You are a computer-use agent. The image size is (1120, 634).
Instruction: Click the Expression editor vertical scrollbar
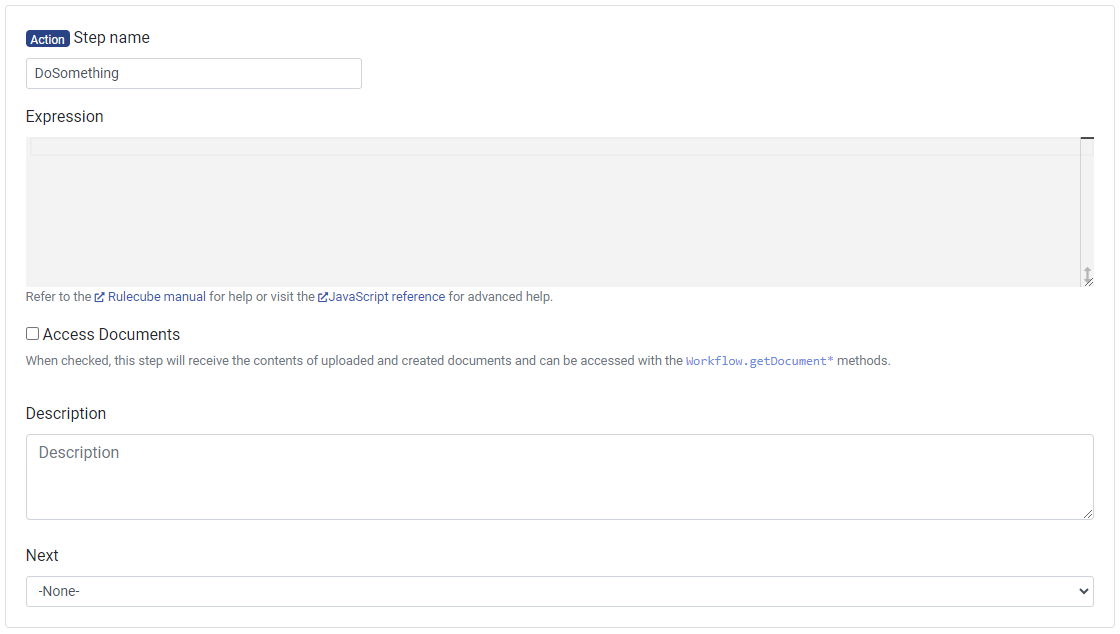(x=1087, y=200)
